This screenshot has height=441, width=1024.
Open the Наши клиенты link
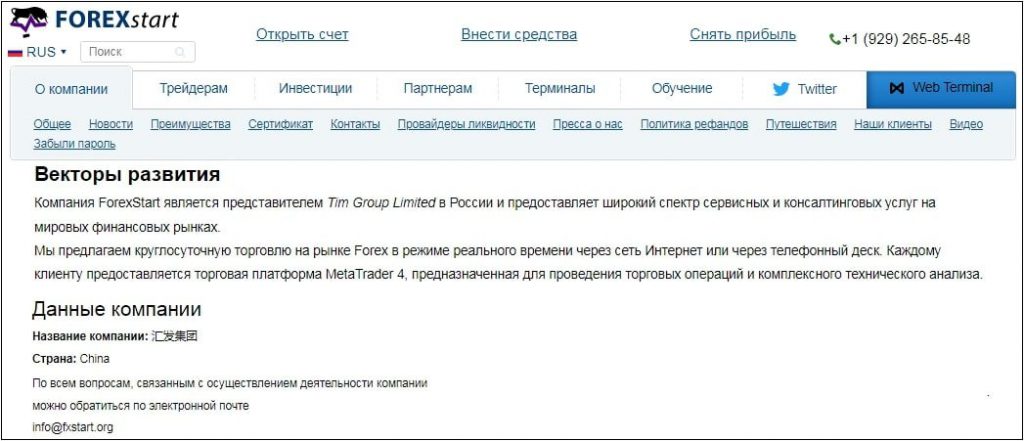click(893, 124)
